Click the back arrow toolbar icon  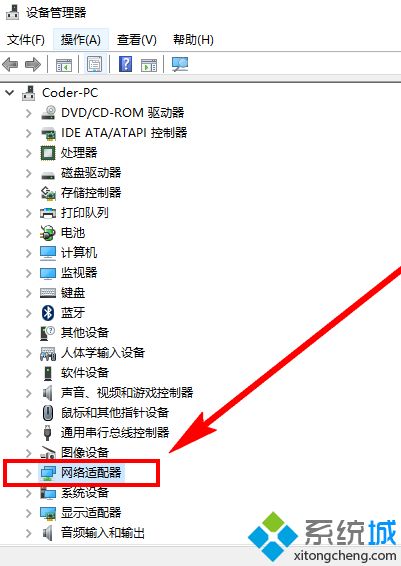click(10, 65)
